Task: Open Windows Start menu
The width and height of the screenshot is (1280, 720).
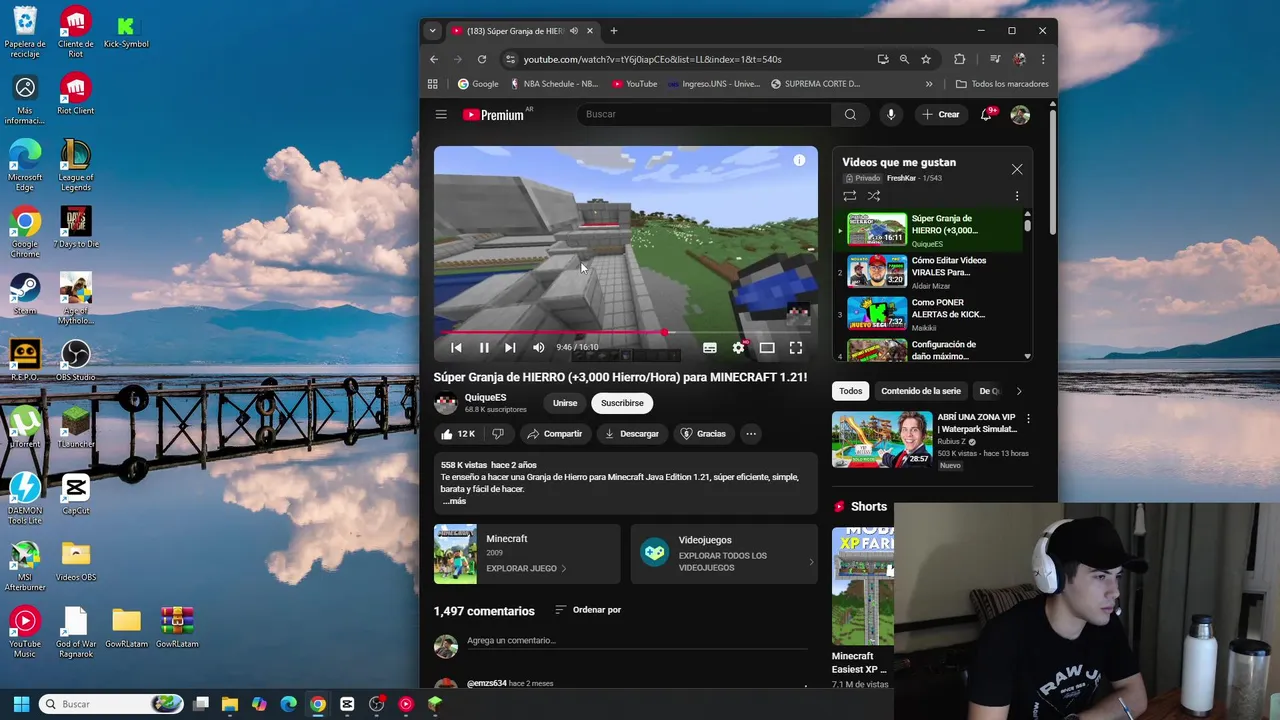Action: [21, 704]
